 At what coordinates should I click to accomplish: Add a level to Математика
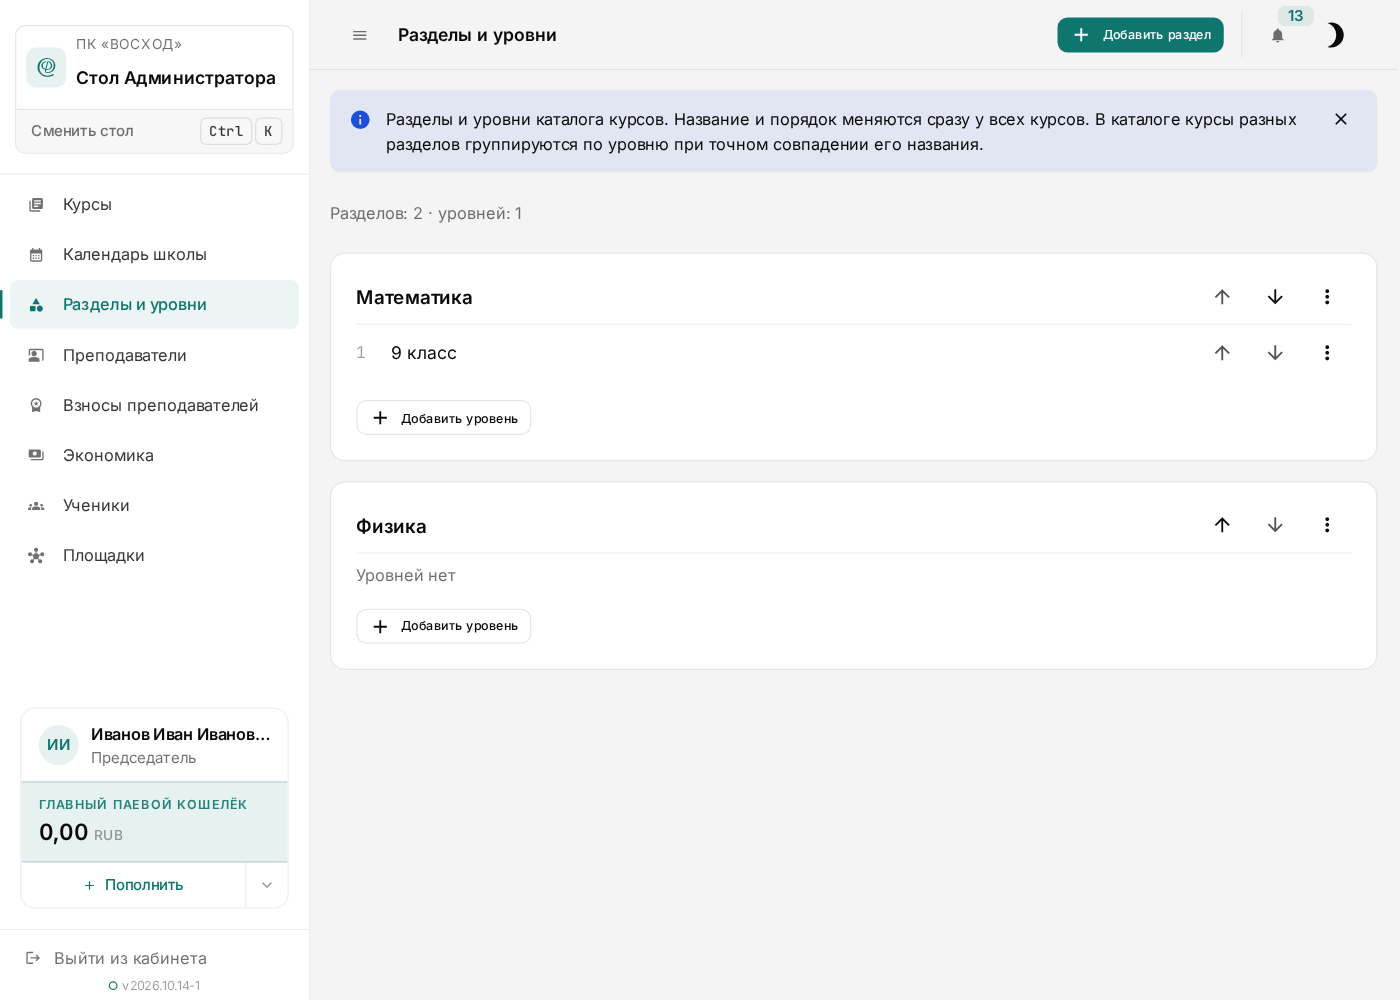[x=443, y=418]
